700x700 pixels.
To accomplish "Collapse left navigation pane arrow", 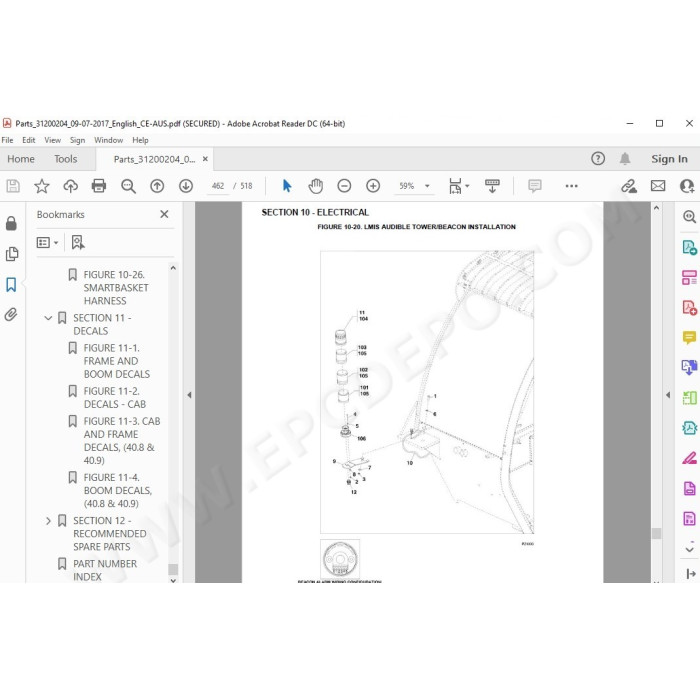I will (189, 395).
